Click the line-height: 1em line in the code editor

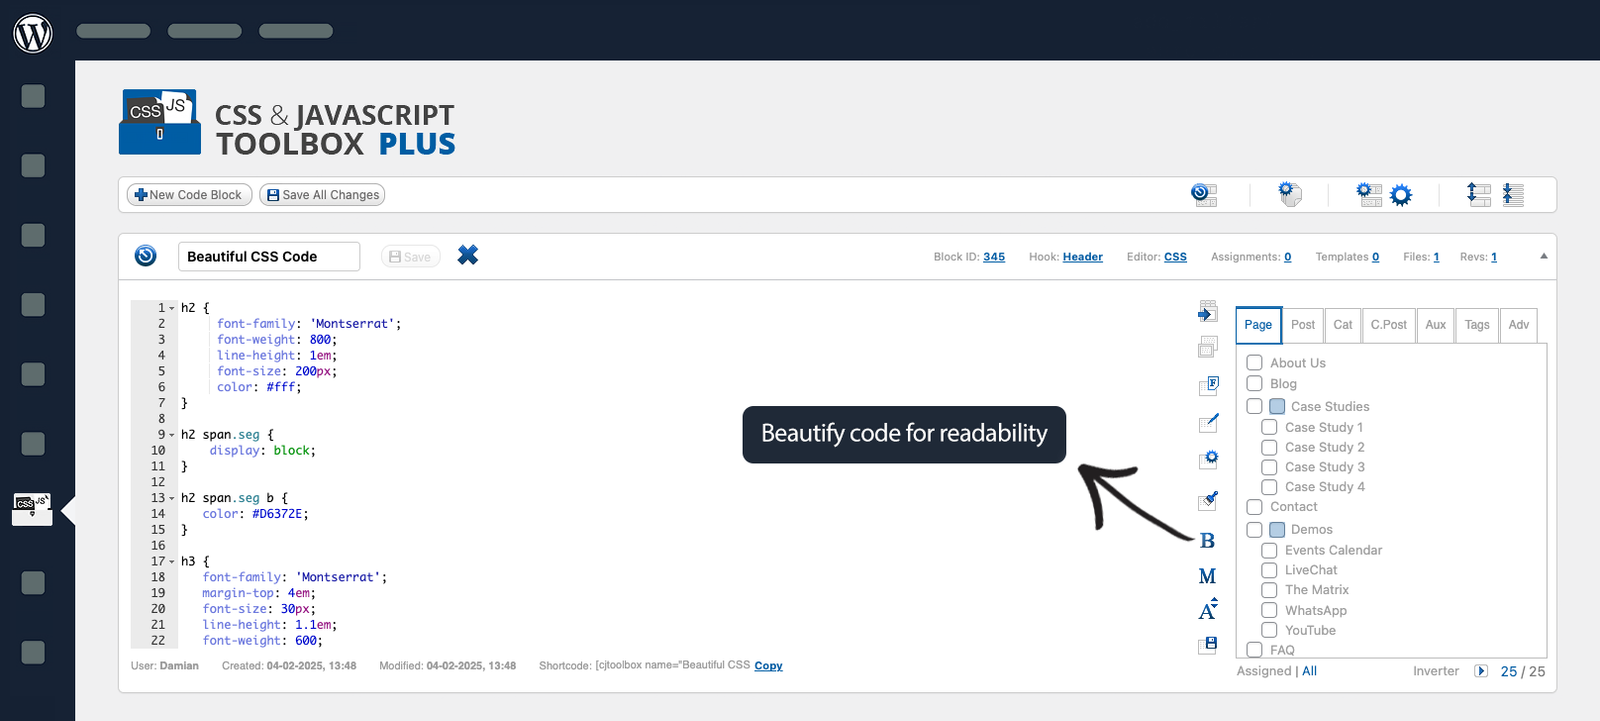click(x=277, y=355)
